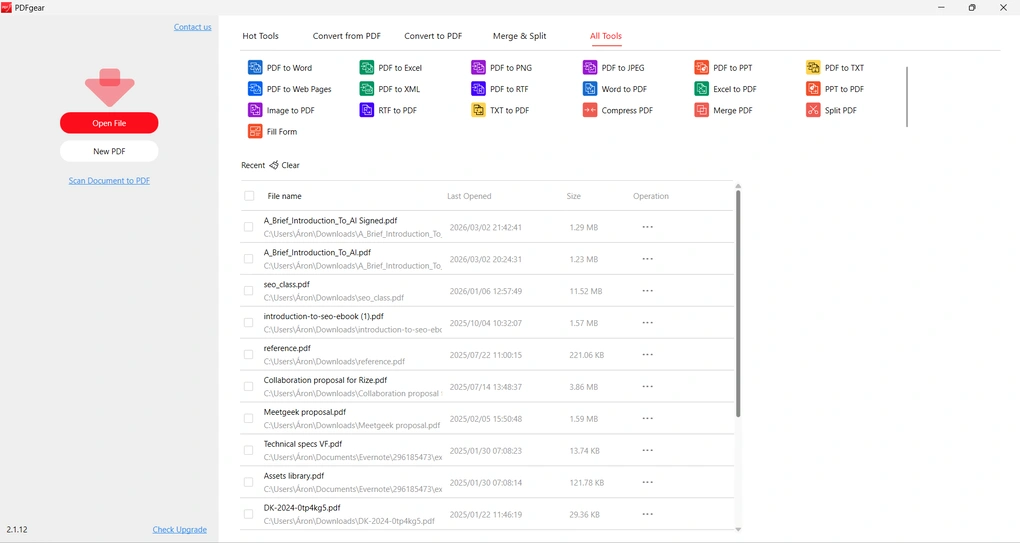Image resolution: width=1020 pixels, height=543 pixels.
Task: Open ellipsis menu for Technical specs VF.pdf
Action: click(x=647, y=450)
